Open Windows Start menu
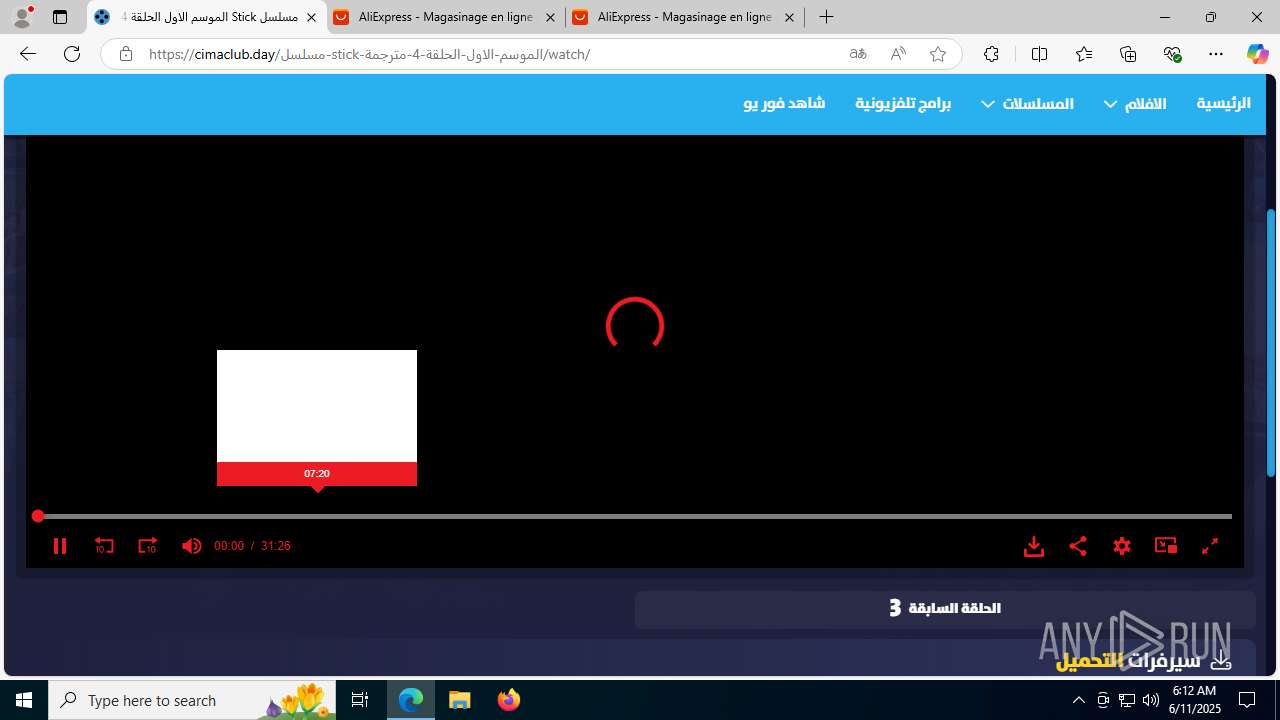Viewport: 1280px width, 720px height. pos(24,700)
